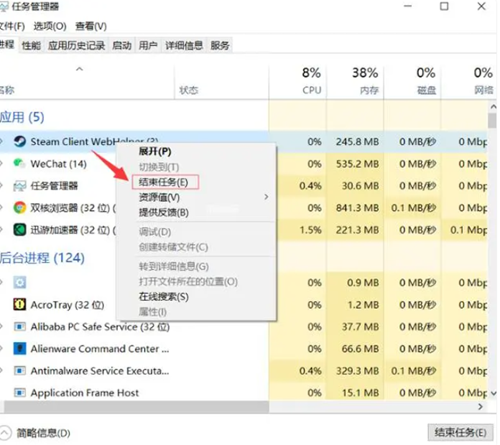
Task: Click the horizontal scrollbar right arrow
Action: (480, 407)
